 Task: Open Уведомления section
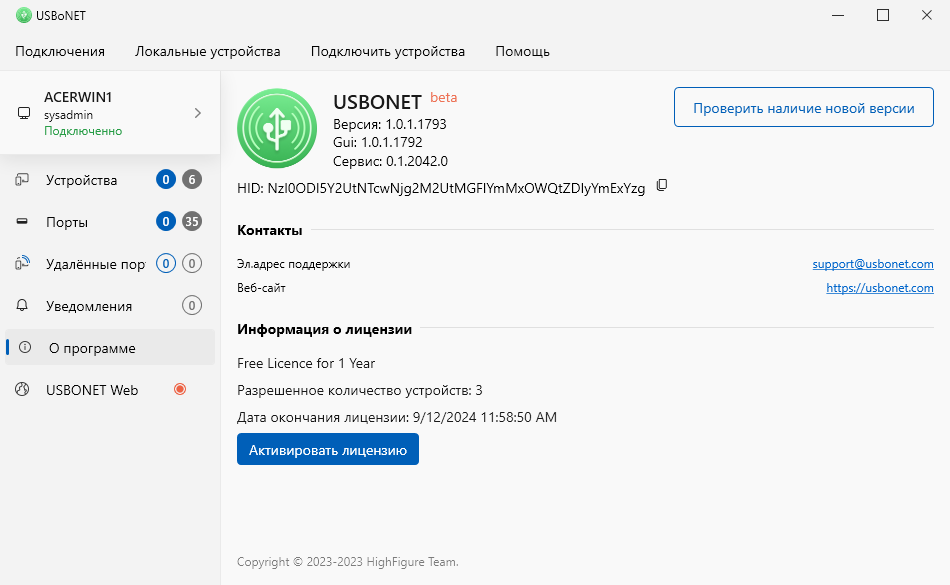(110, 305)
